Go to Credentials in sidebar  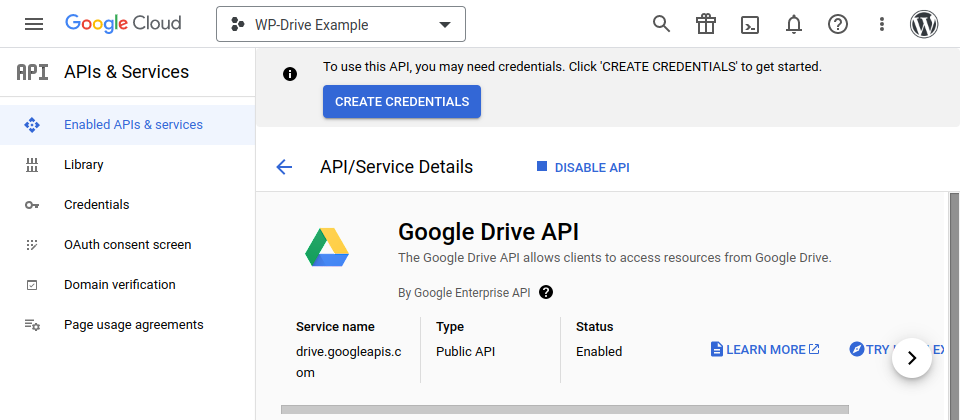click(x=96, y=205)
